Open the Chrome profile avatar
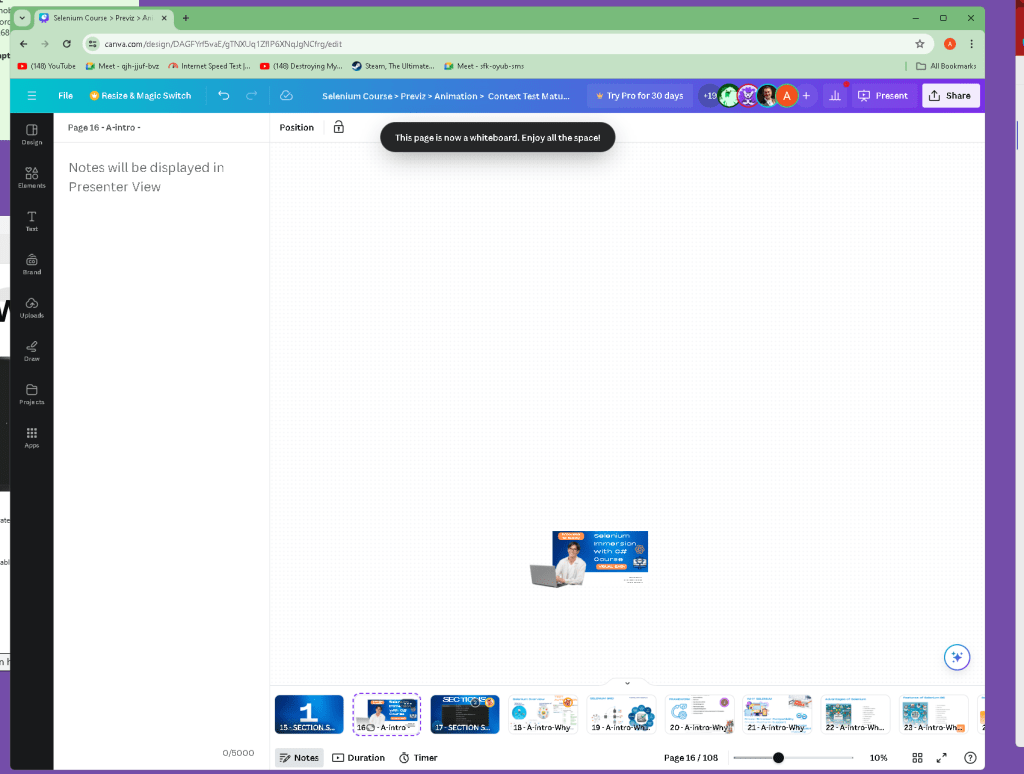This screenshot has height=774, width=1024. click(x=950, y=44)
